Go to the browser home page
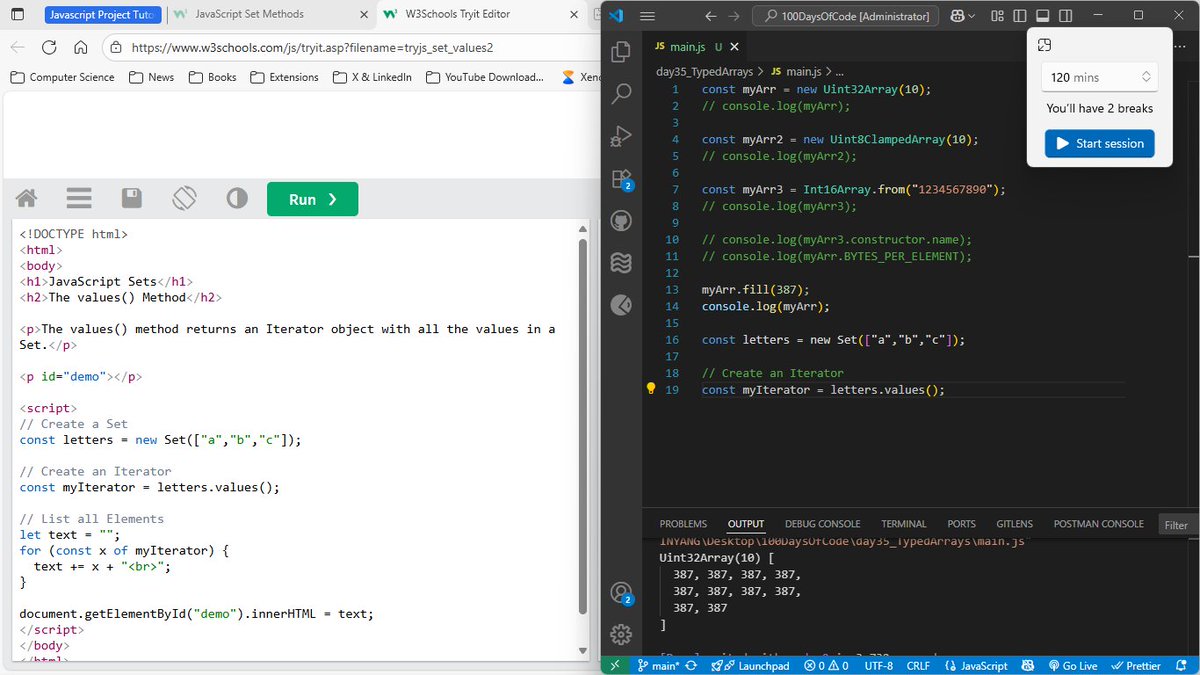The width and height of the screenshot is (1200, 675). 81,47
